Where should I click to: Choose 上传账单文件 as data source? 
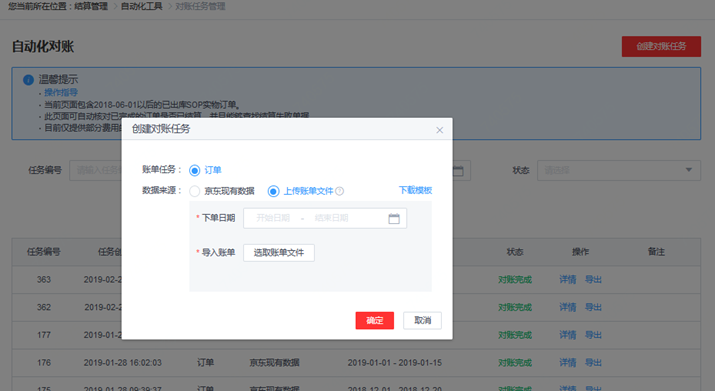coord(273,191)
